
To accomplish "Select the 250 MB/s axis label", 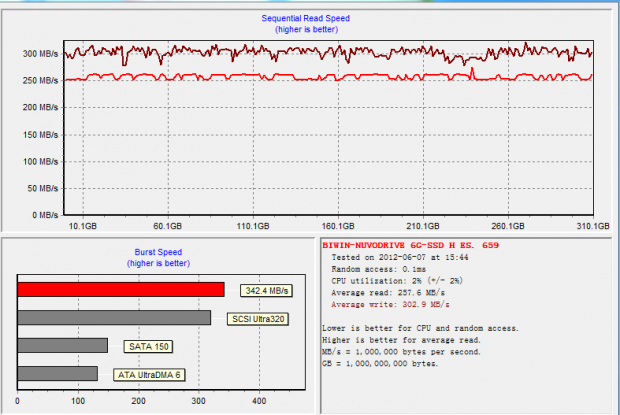I will (x=40, y=81).
